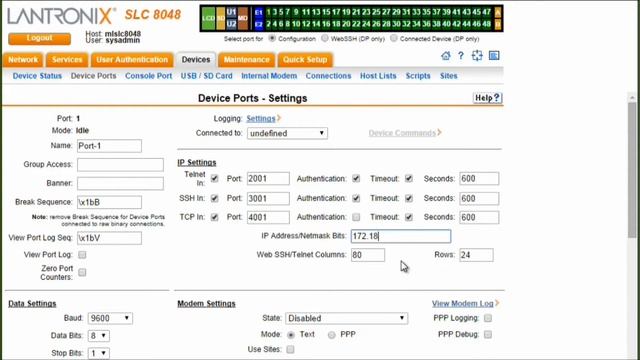This screenshot has width=640, height=360.
Task: Select the Configuration radio button
Action: coord(272,38)
